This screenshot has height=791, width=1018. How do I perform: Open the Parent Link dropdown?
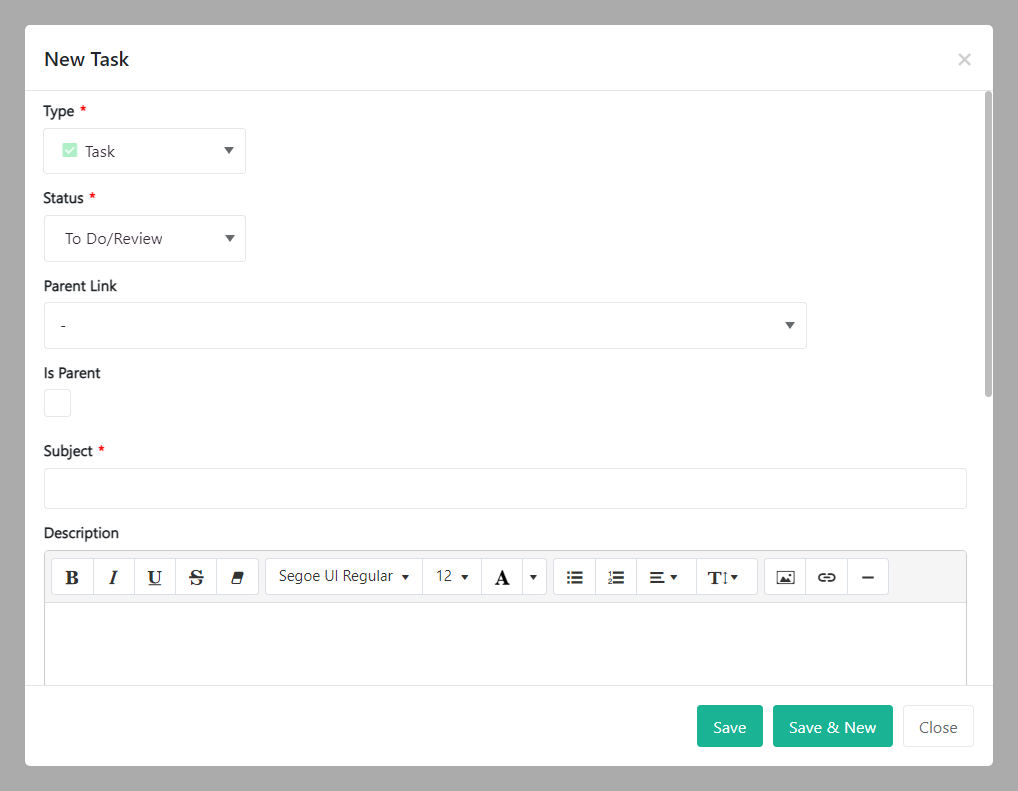tap(425, 325)
